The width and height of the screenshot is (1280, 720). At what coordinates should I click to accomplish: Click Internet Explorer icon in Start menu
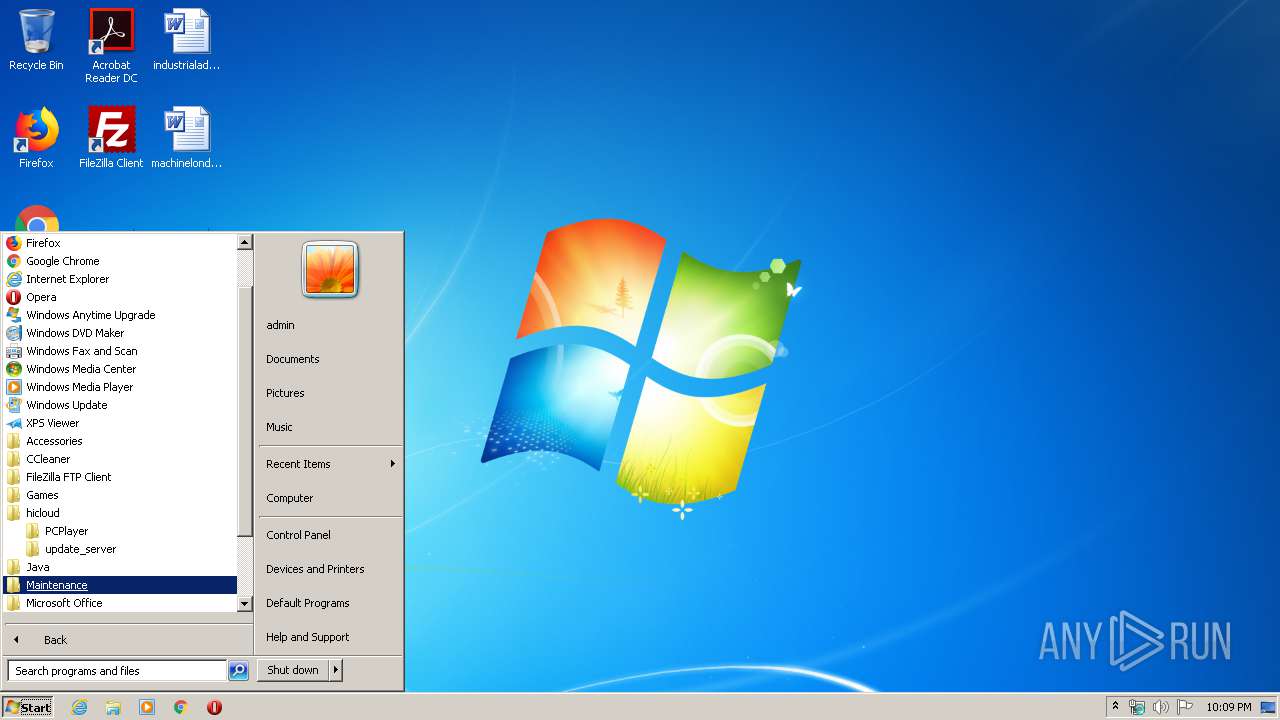(14, 279)
